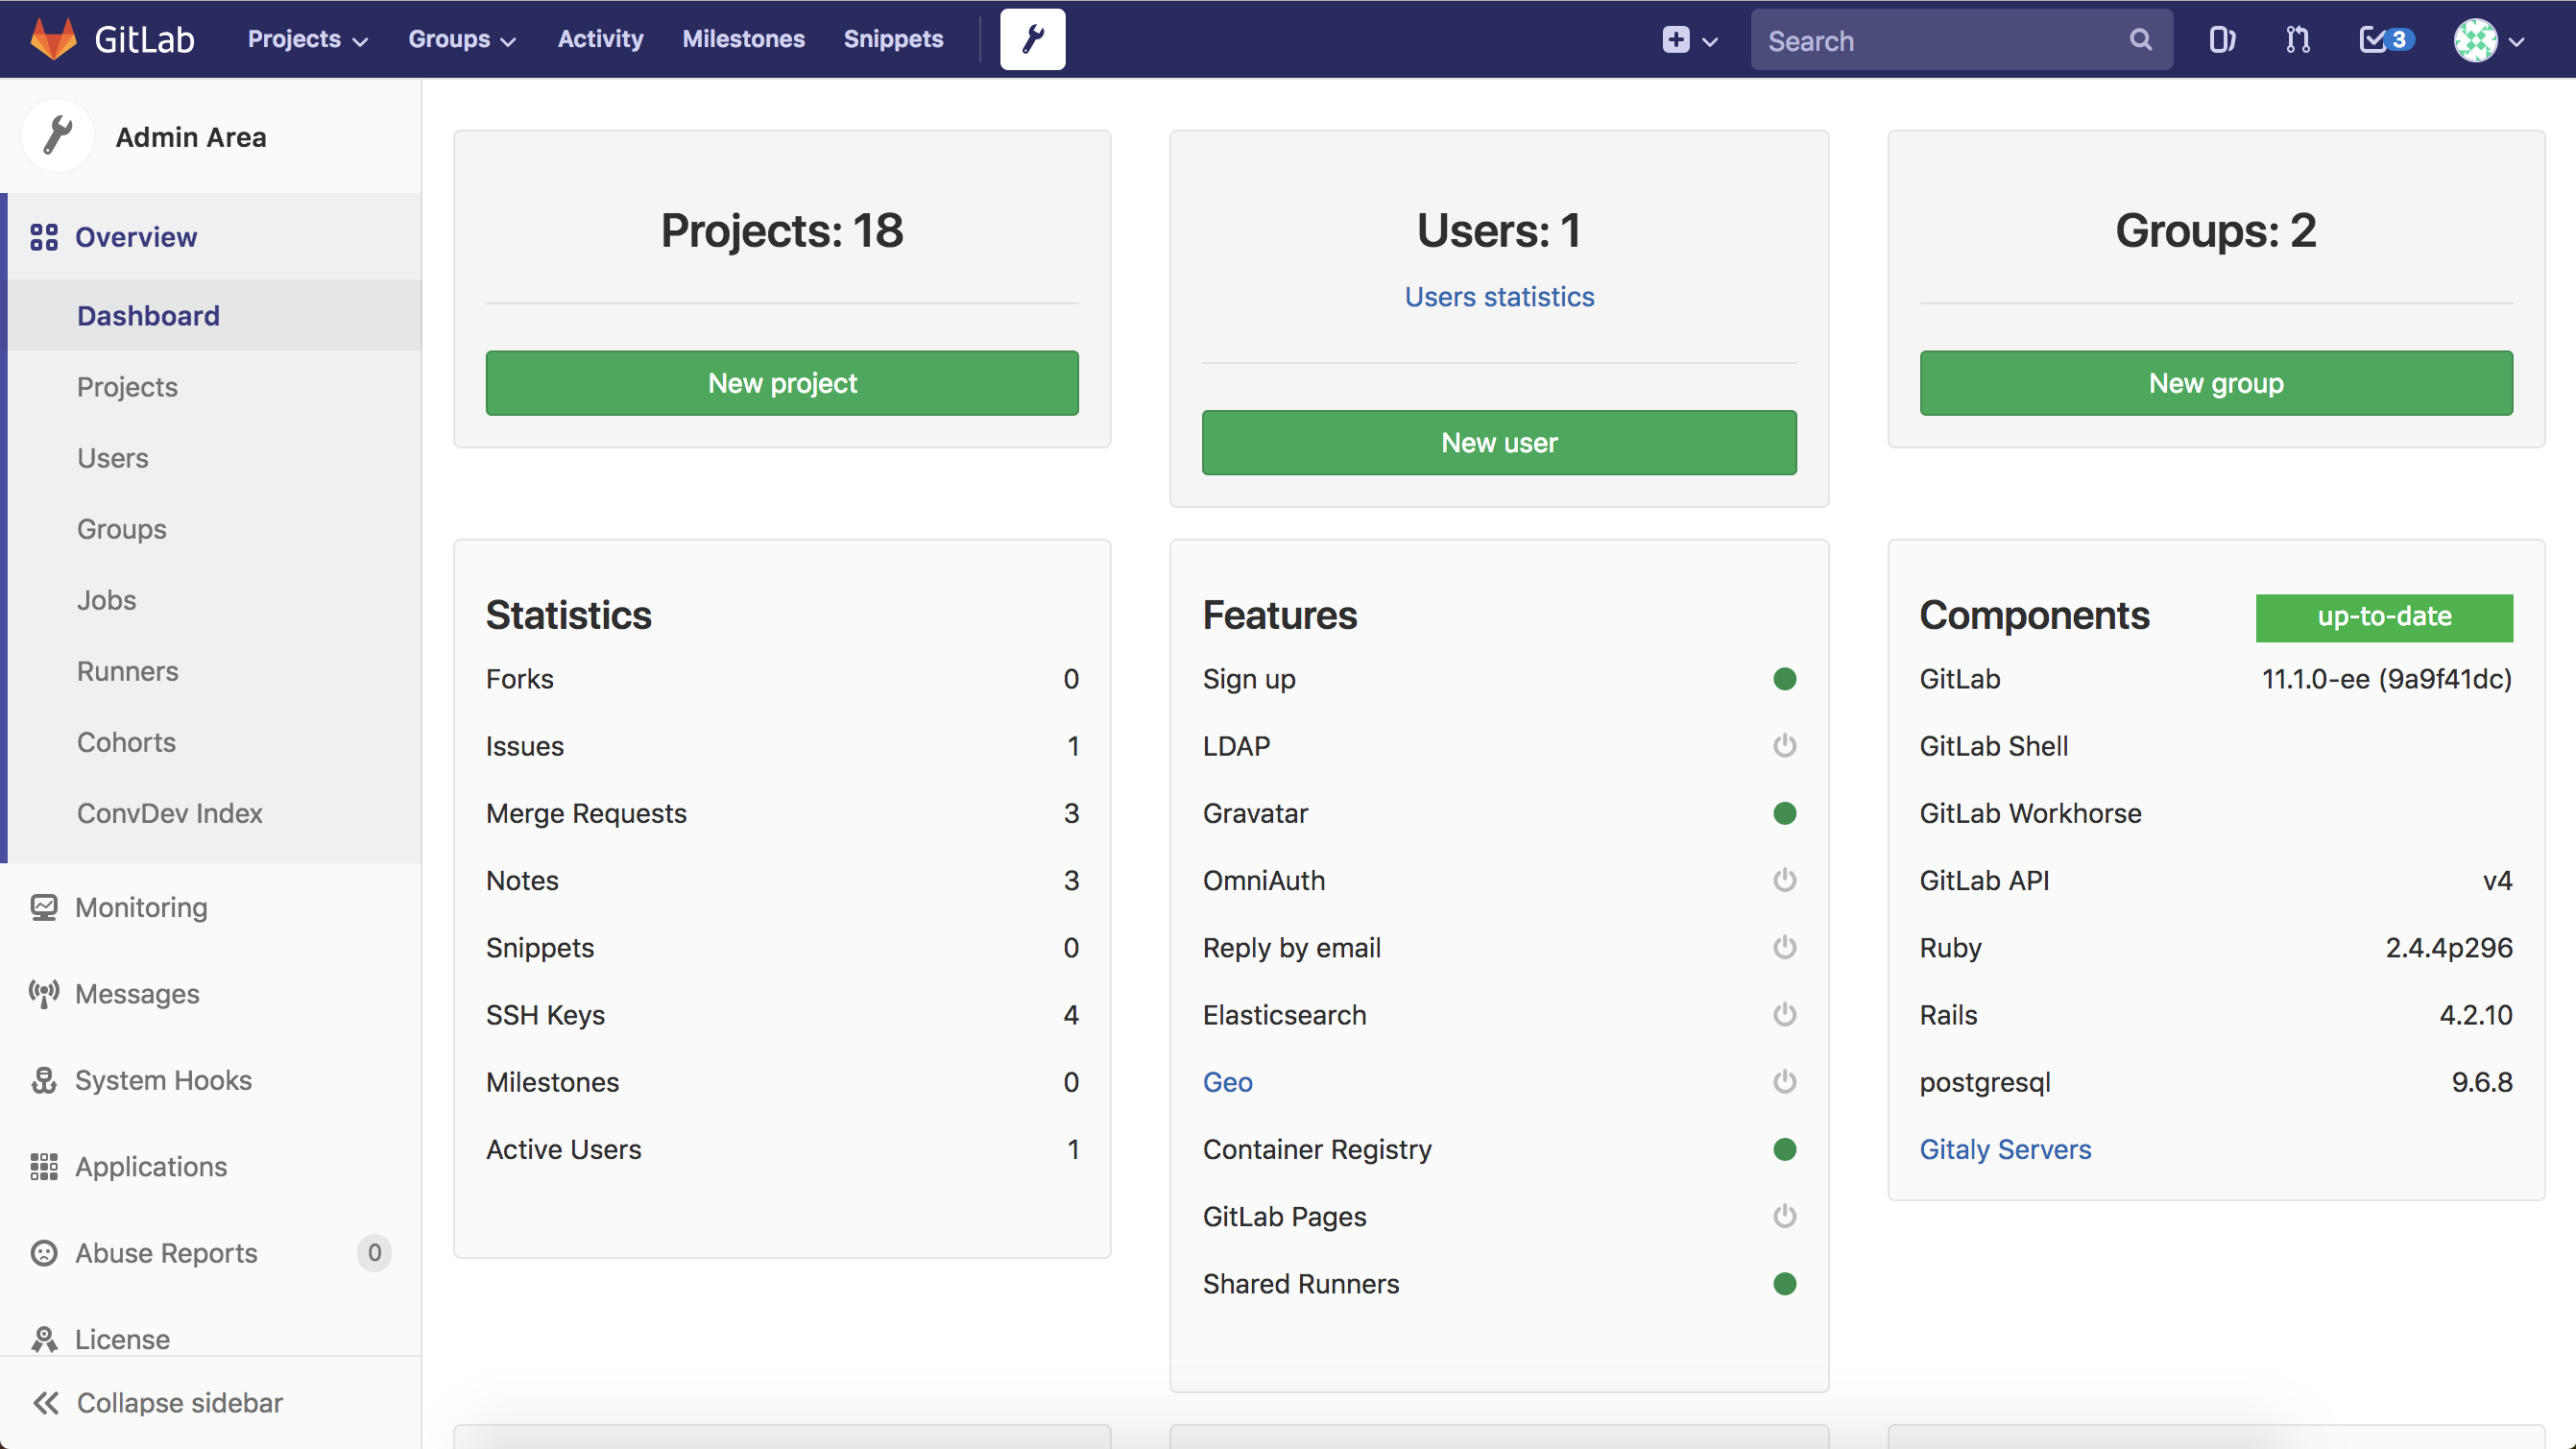Screen dimensions: 2576x1449
Task: Open the Milestones menu item
Action: click(x=743, y=39)
